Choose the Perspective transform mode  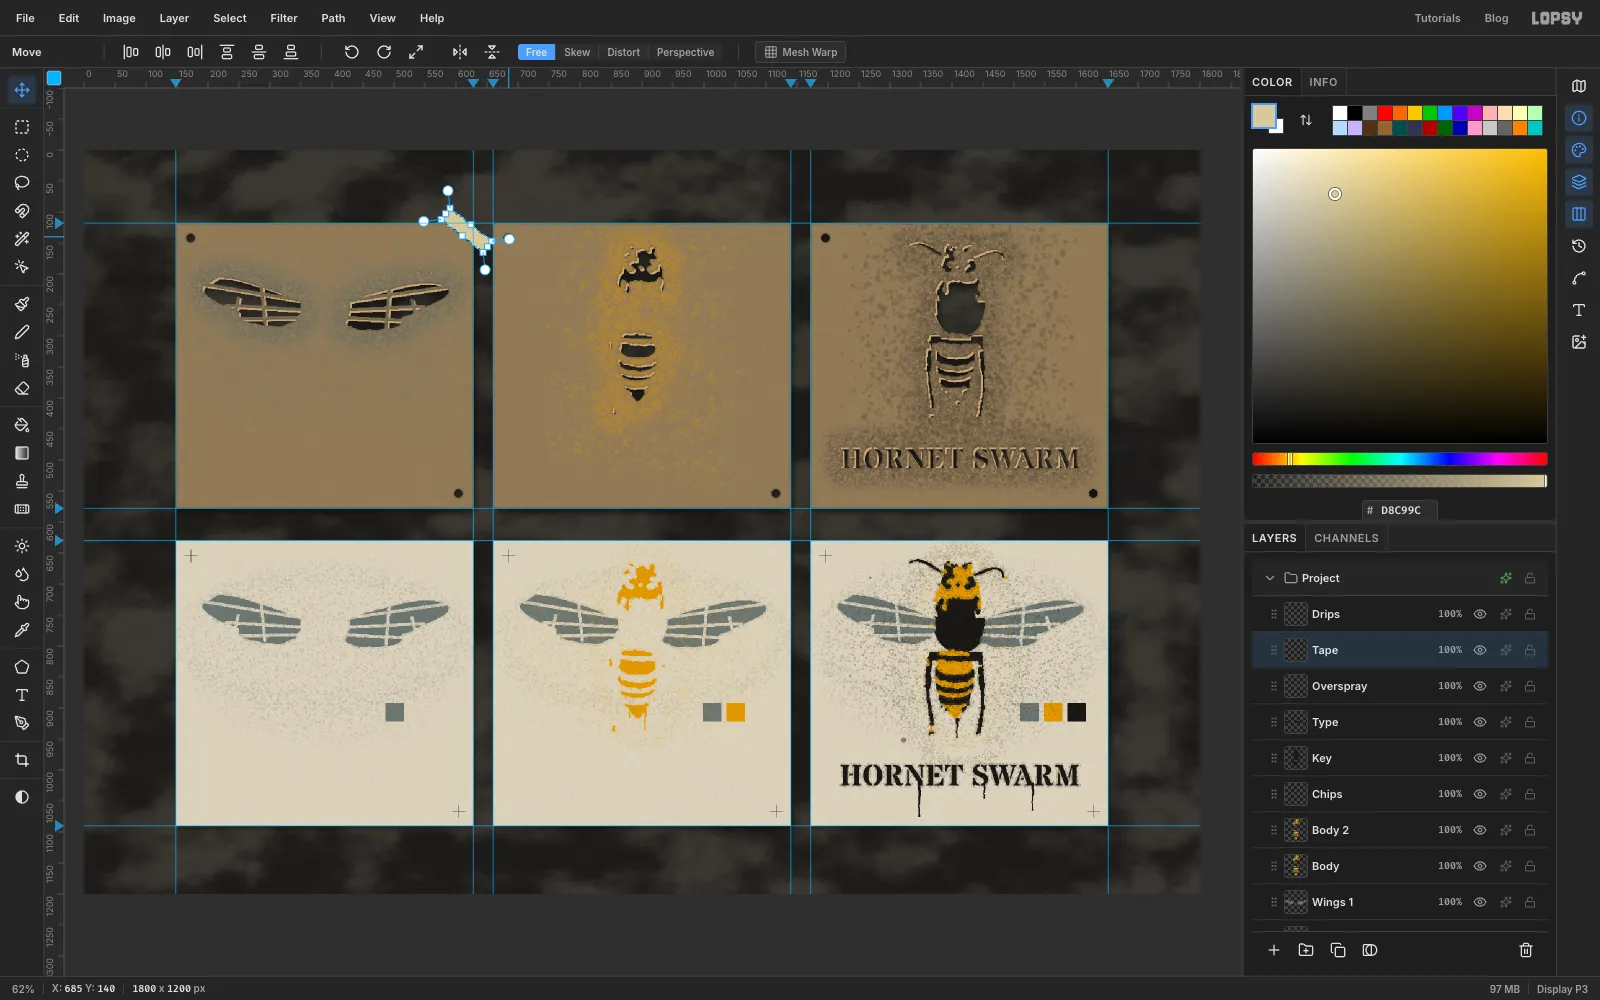685,52
